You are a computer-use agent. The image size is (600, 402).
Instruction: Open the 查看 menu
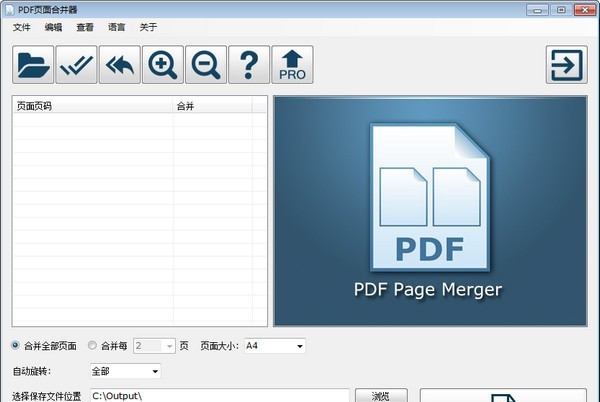(85, 27)
